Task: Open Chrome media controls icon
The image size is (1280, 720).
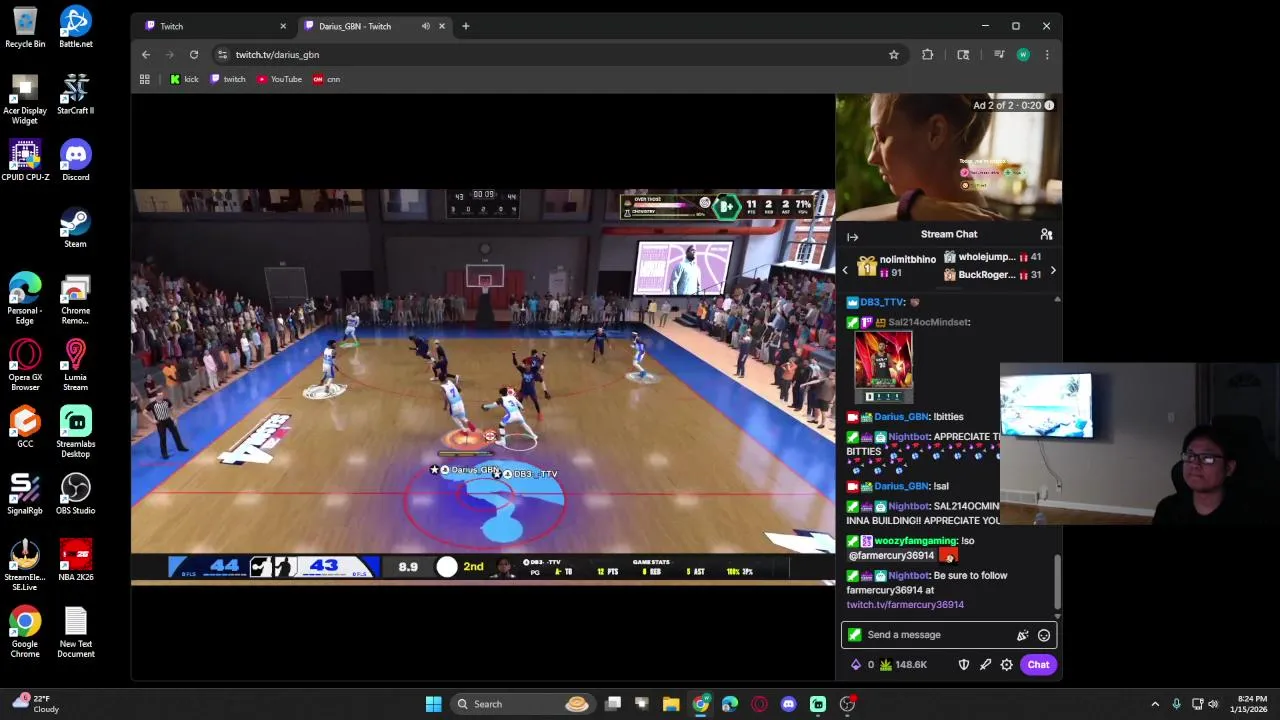Action: [x=998, y=55]
